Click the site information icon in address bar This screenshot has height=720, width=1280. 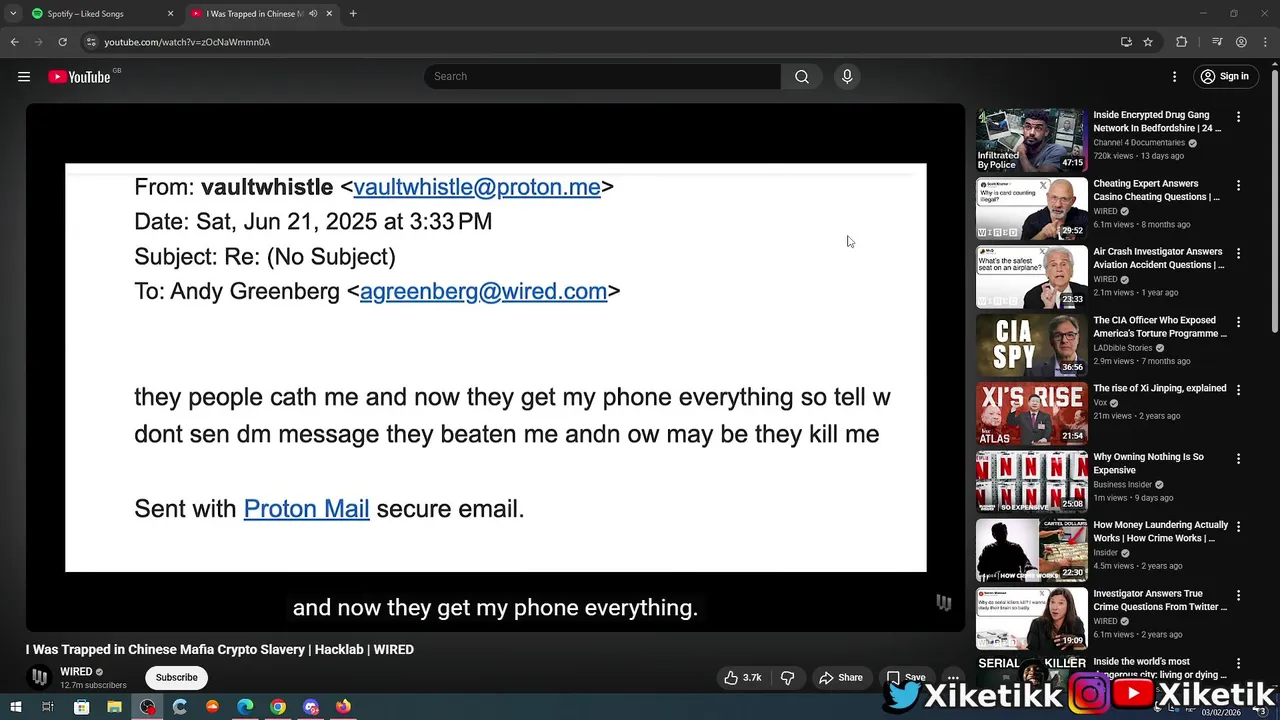pos(91,42)
